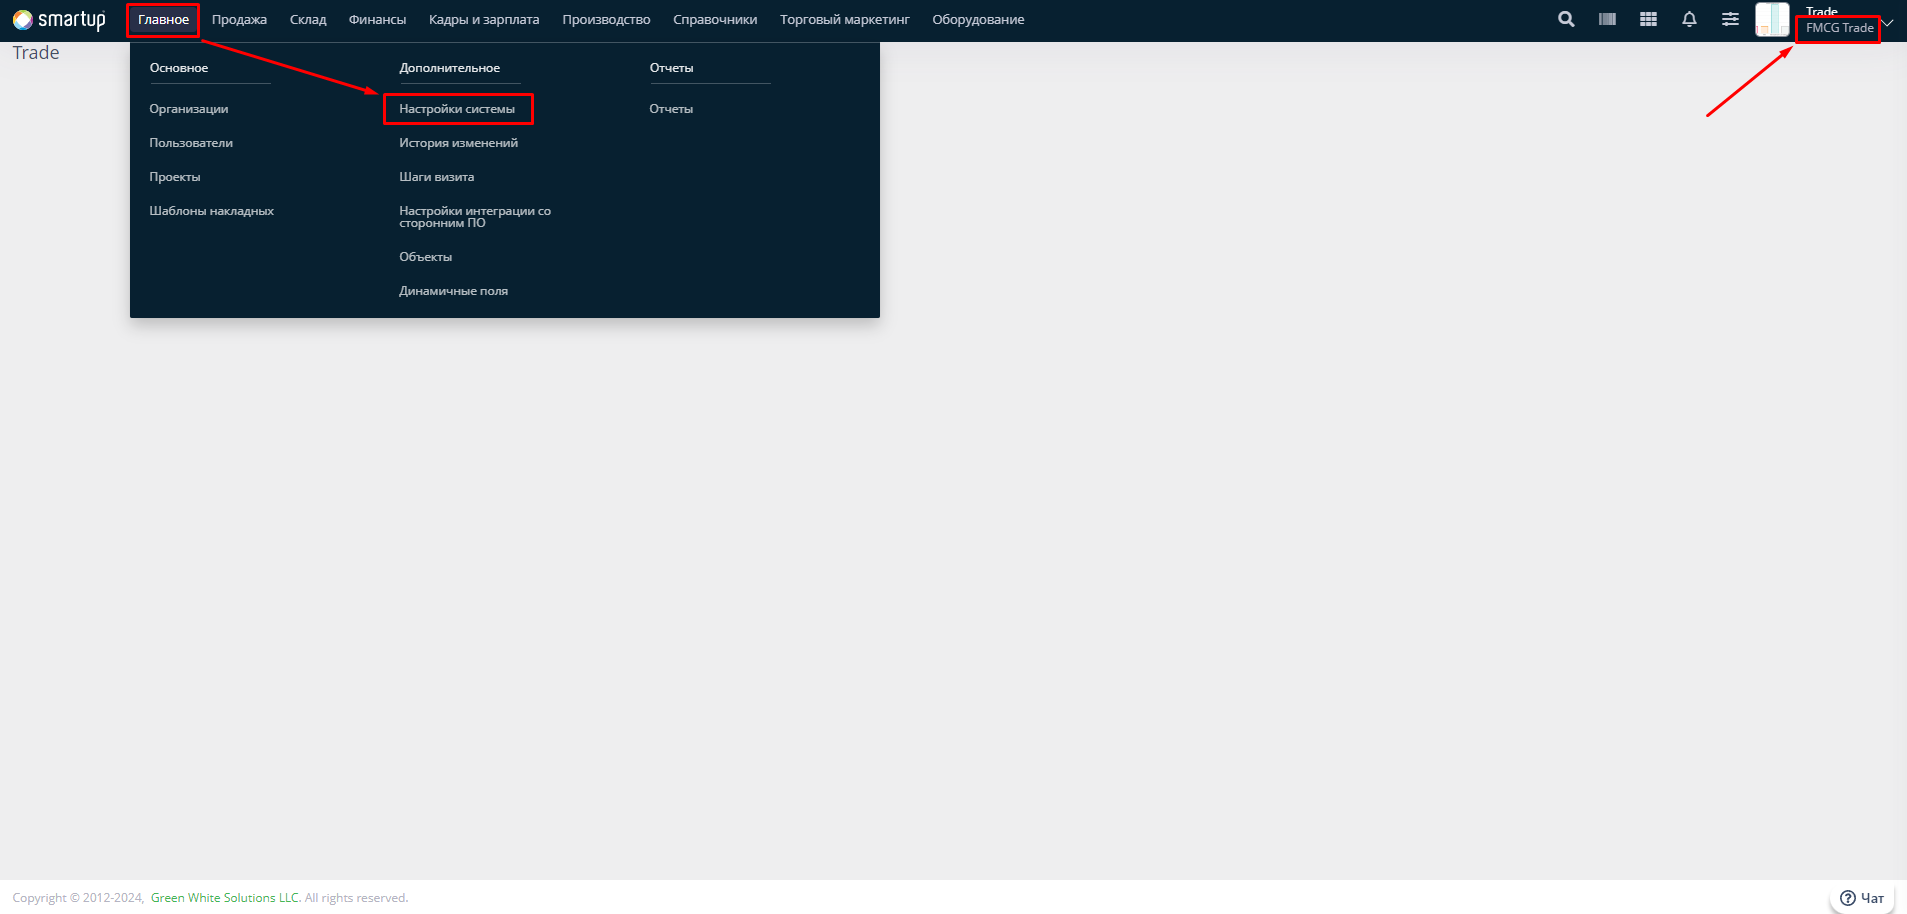Open the Справочники menu
1907x914 pixels.
[715, 20]
